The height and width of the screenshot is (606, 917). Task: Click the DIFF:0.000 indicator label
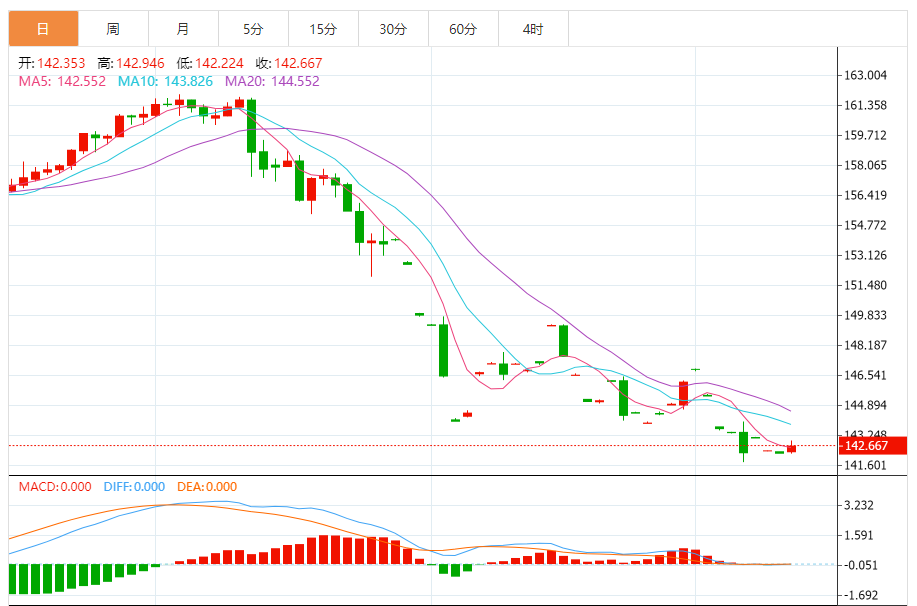coord(134,487)
